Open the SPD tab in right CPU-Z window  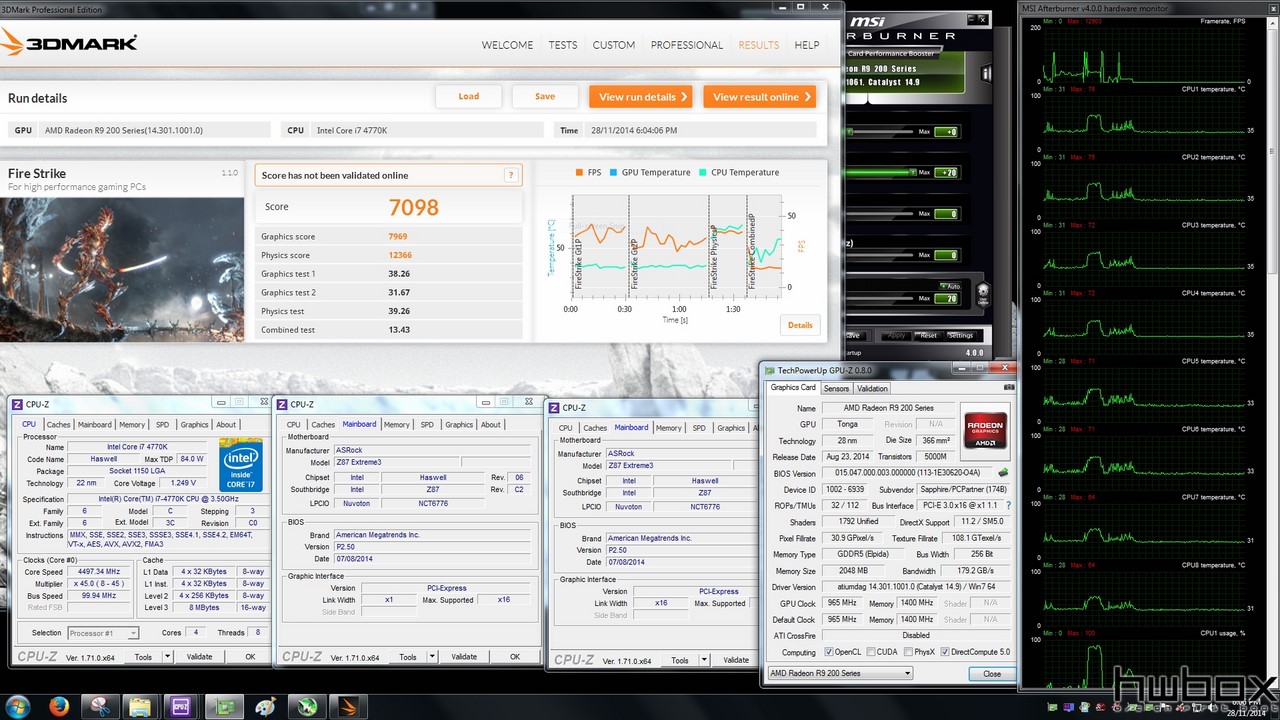[699, 428]
